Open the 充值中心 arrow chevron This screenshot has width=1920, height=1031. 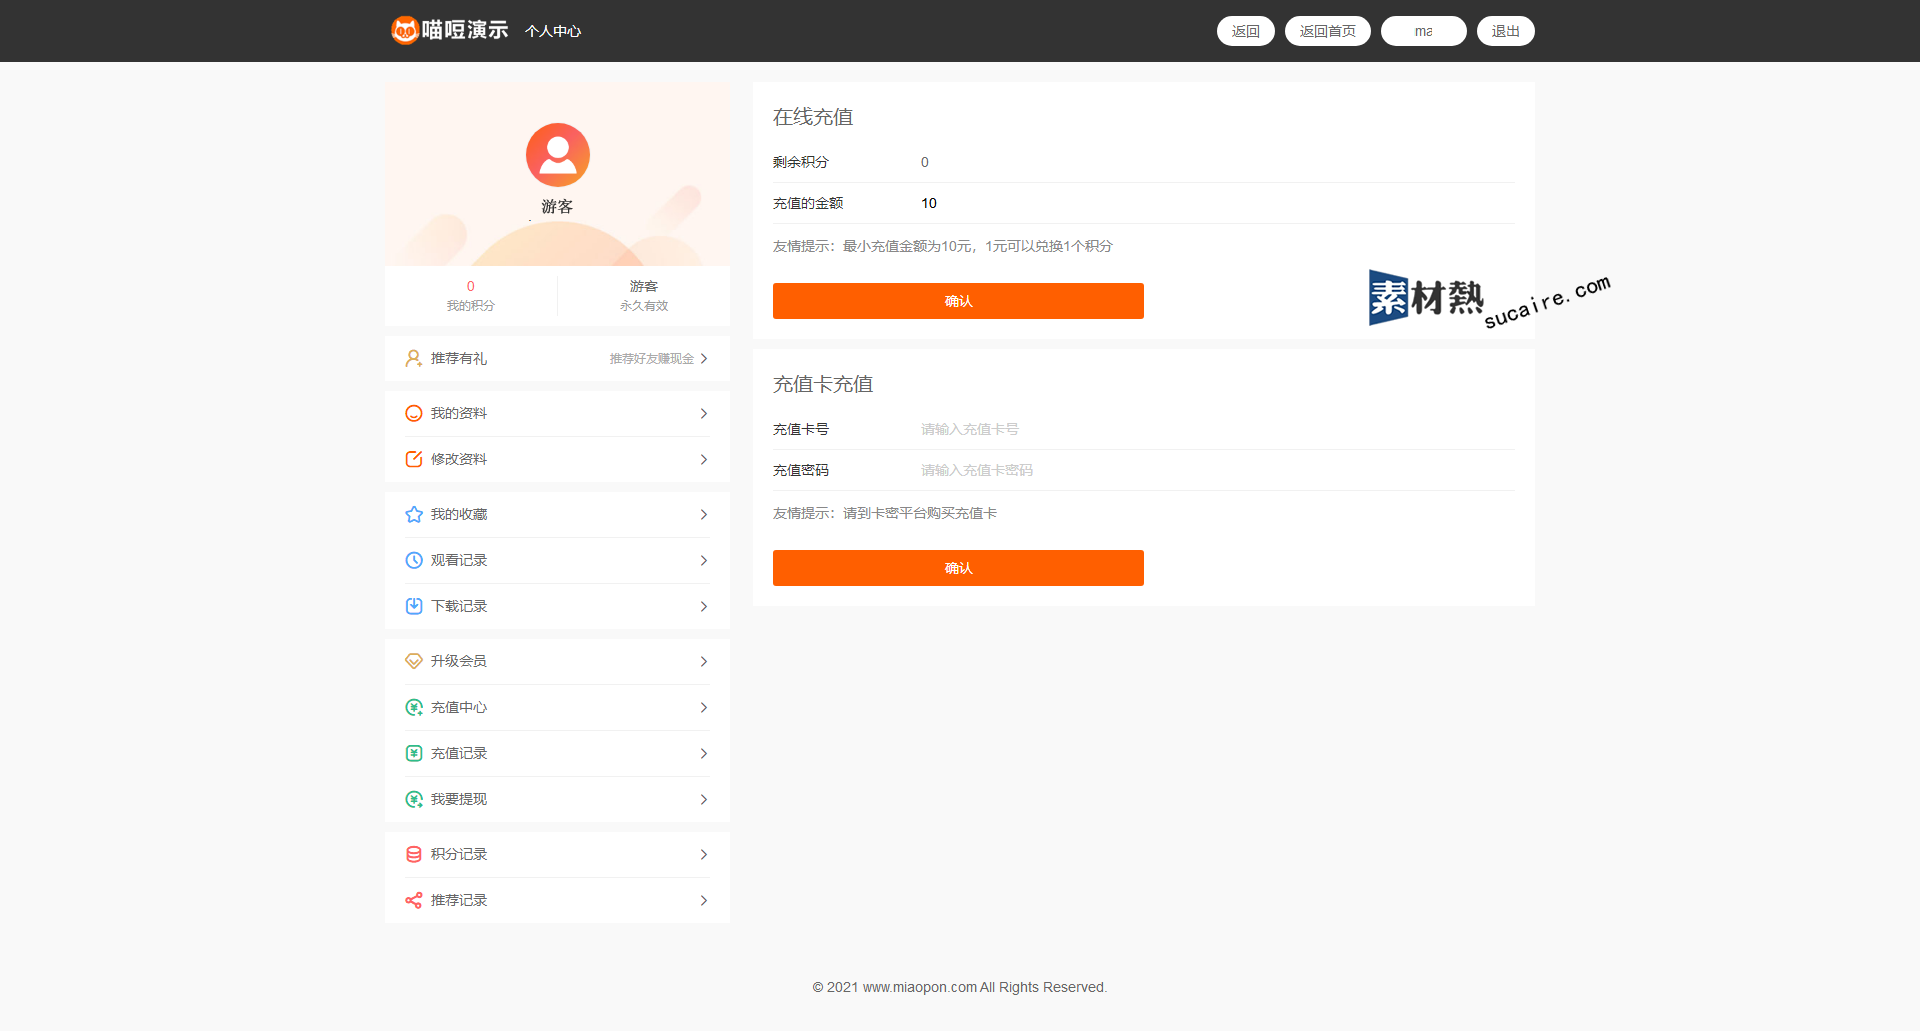[704, 708]
